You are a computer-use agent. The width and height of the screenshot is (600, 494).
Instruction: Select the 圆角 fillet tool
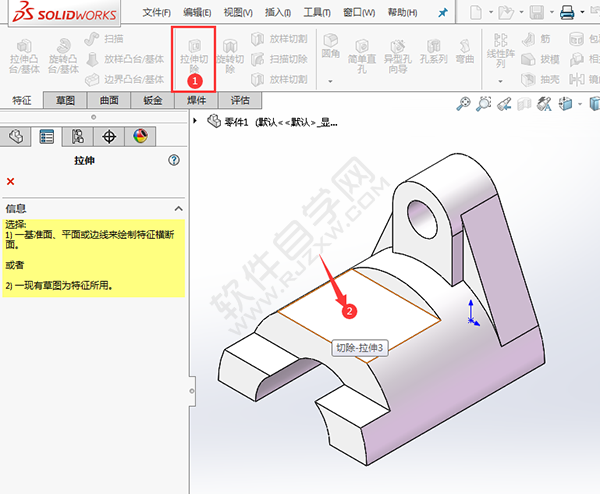331,46
